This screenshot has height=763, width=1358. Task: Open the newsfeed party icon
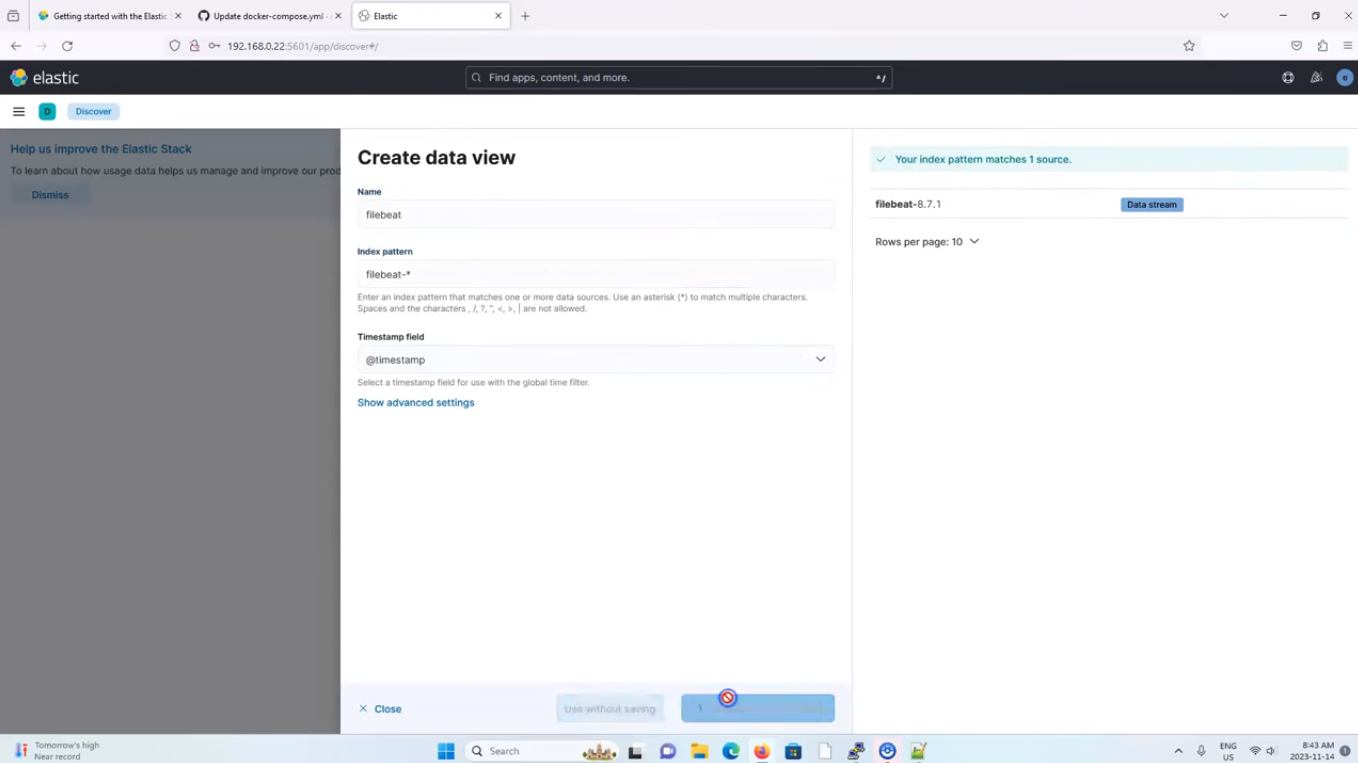1316,77
